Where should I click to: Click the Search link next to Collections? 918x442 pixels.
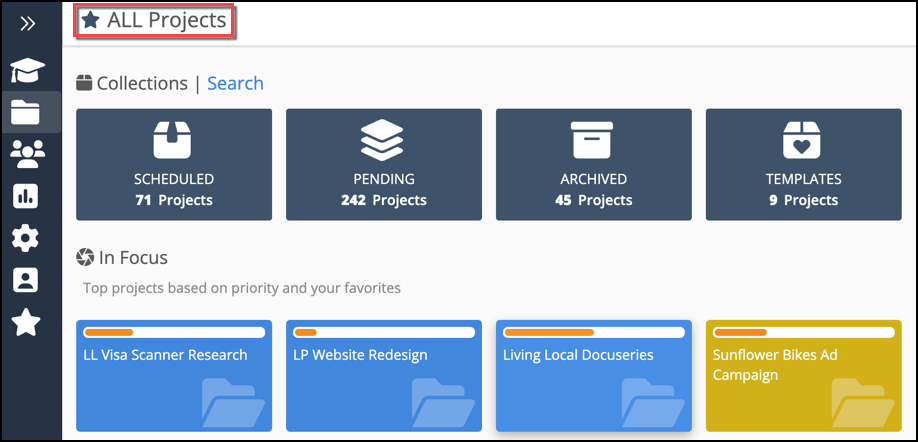point(235,83)
